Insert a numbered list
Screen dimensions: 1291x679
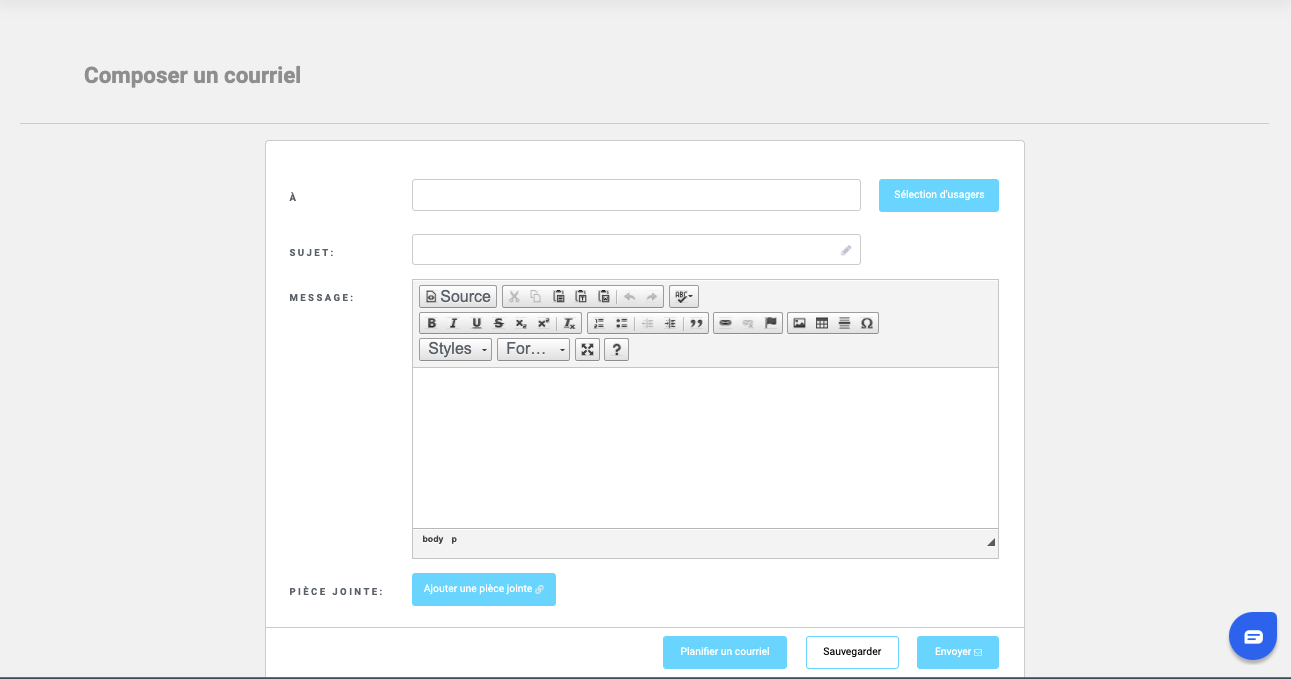coord(599,323)
